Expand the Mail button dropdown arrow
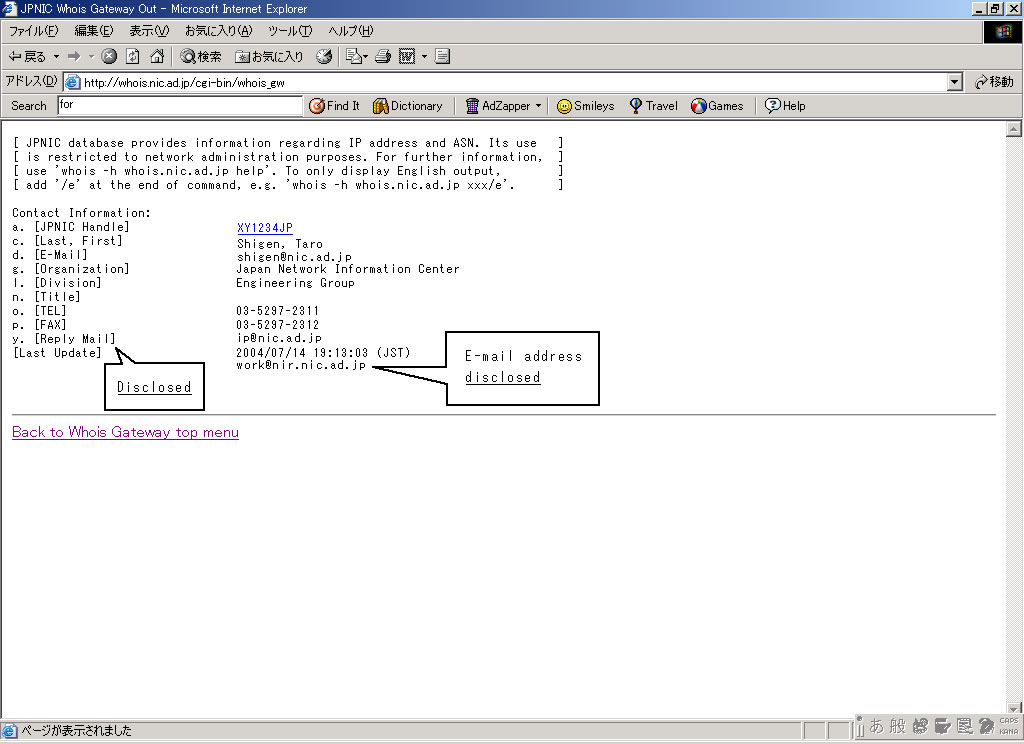1024x744 pixels. 365,57
